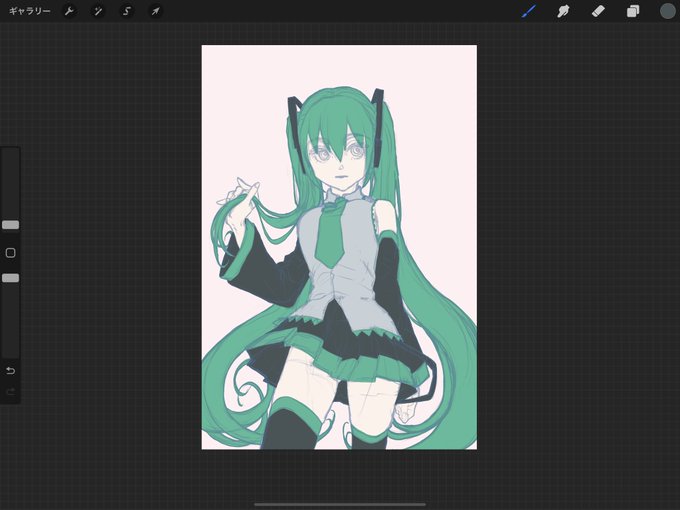Open the Layers panel
This screenshot has height=510, width=680.
click(x=633, y=11)
